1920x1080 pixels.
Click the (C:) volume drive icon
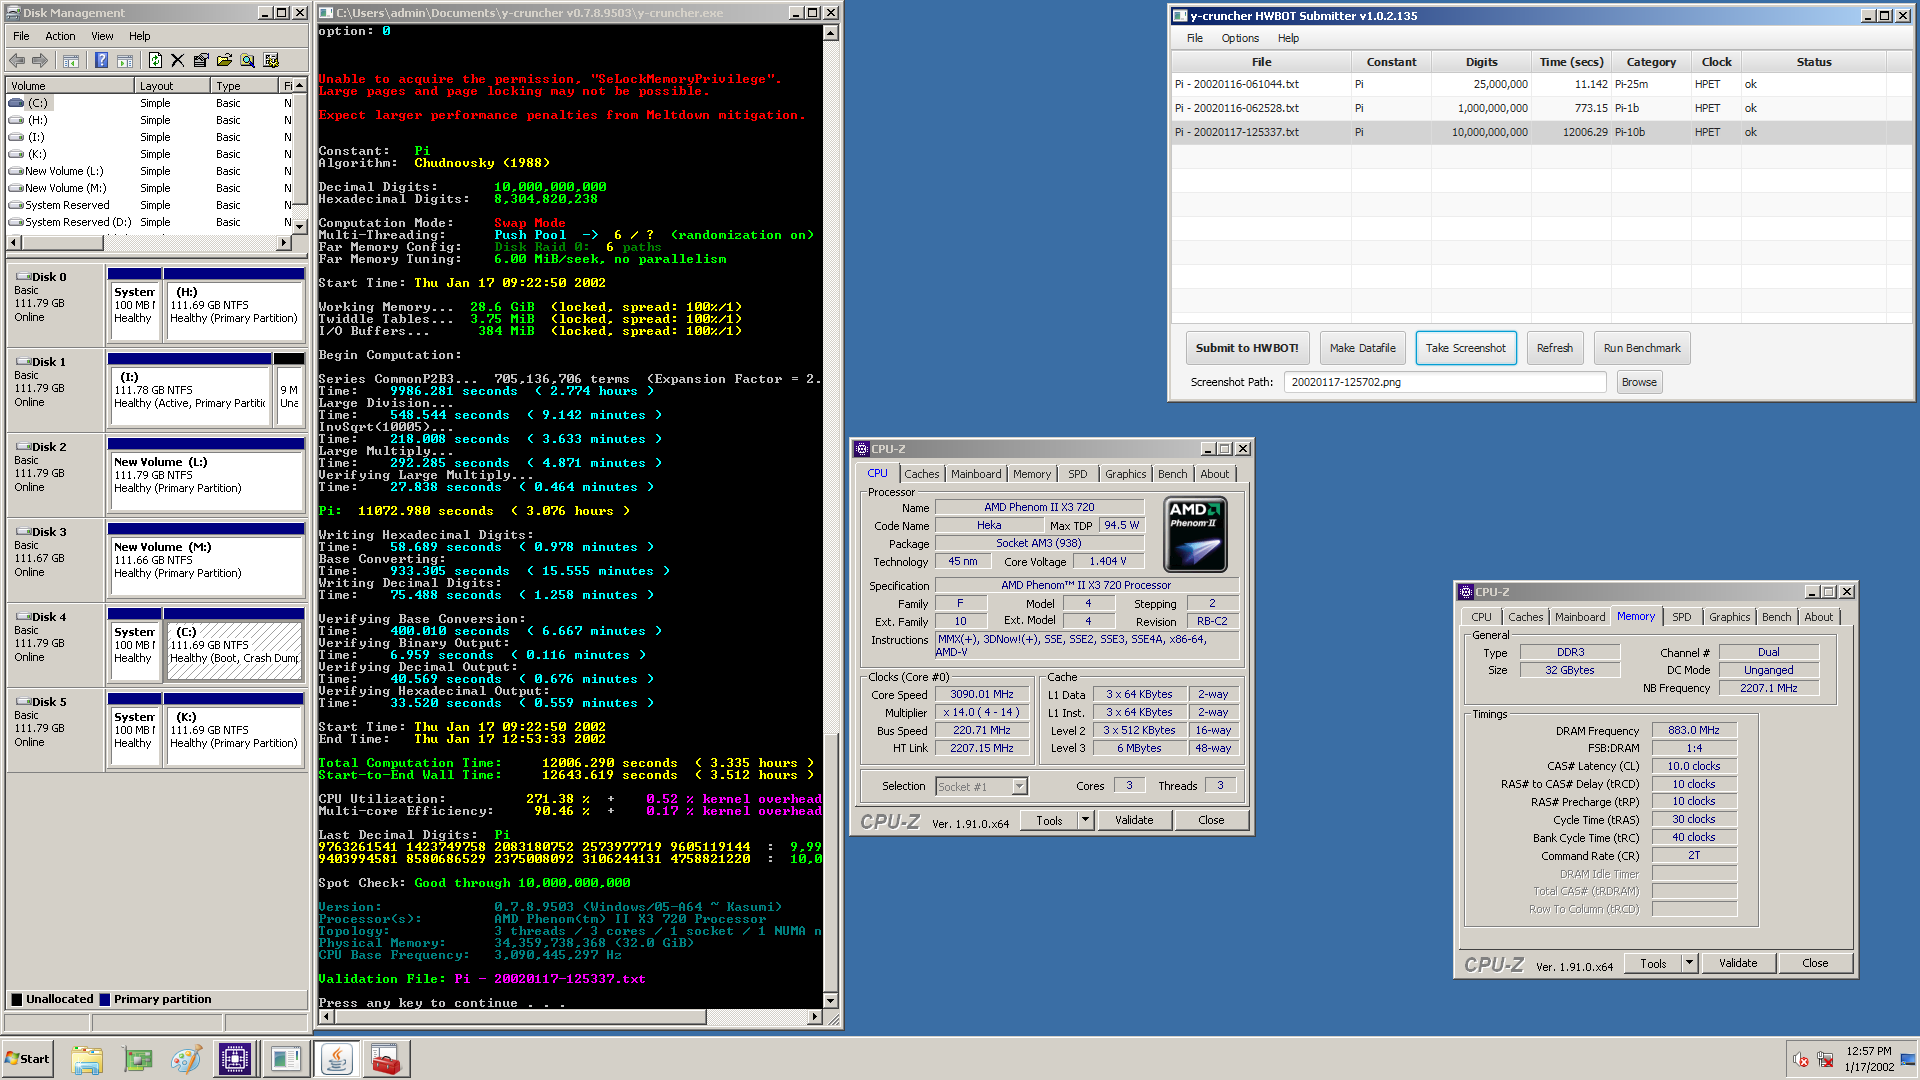click(16, 103)
